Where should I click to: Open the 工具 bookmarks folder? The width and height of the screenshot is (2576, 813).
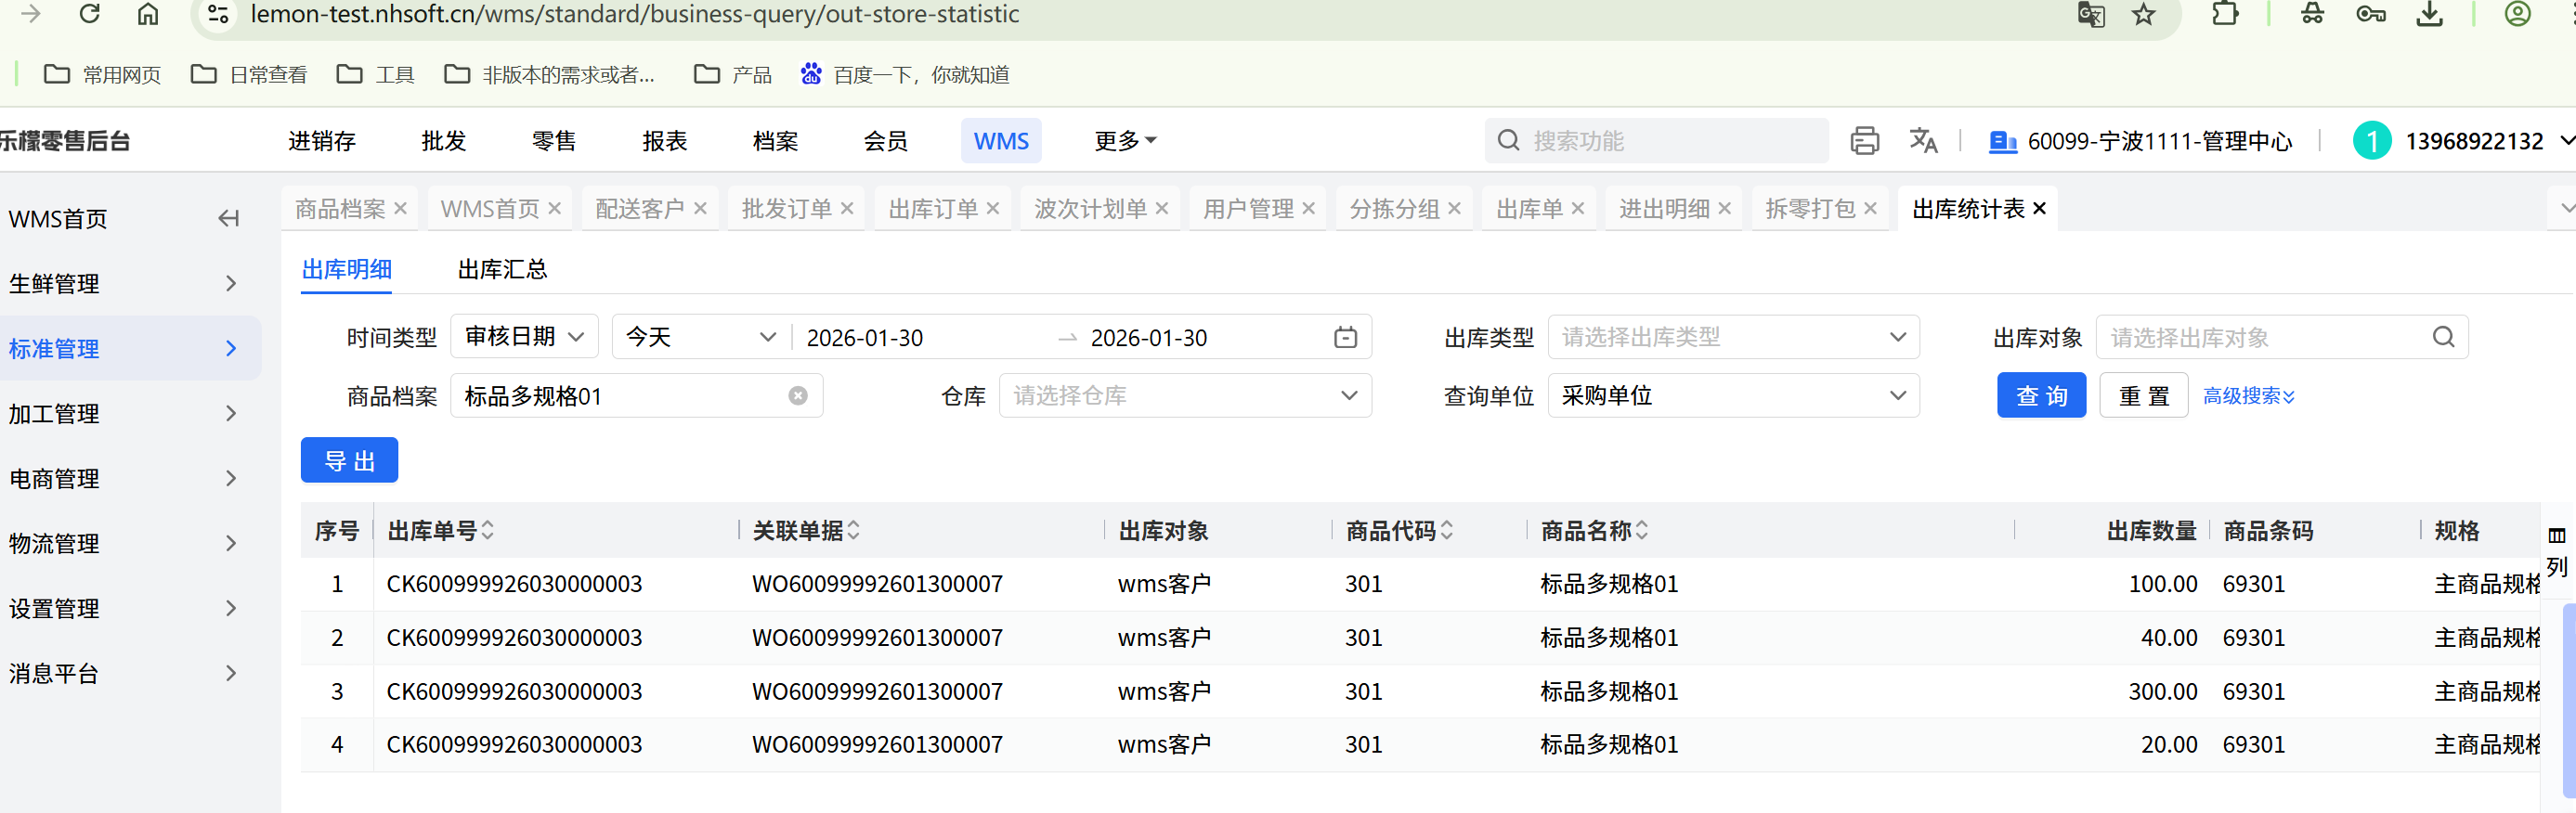click(376, 75)
